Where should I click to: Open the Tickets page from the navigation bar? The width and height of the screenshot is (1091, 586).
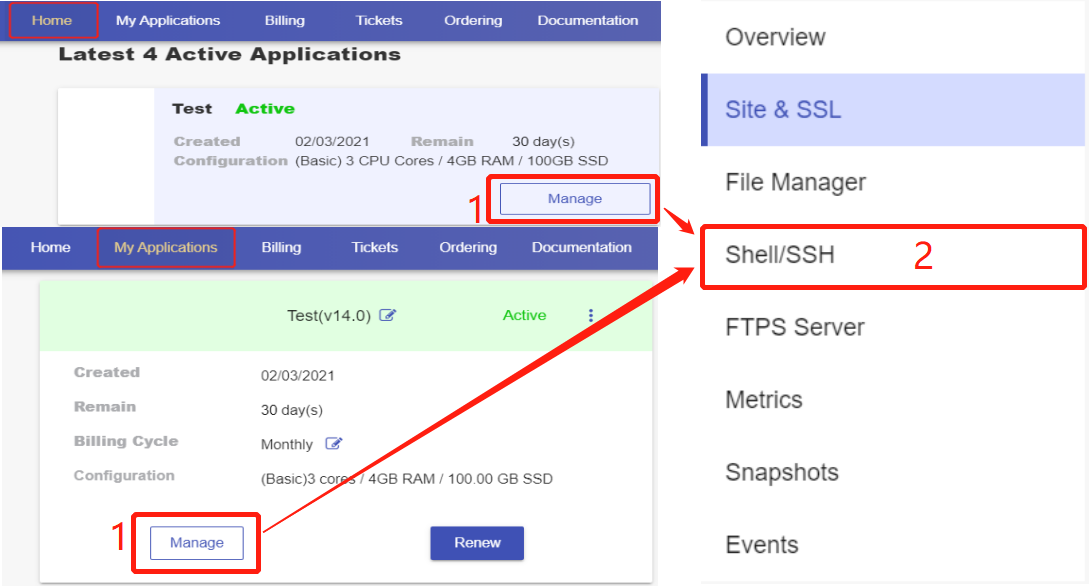[x=378, y=19]
